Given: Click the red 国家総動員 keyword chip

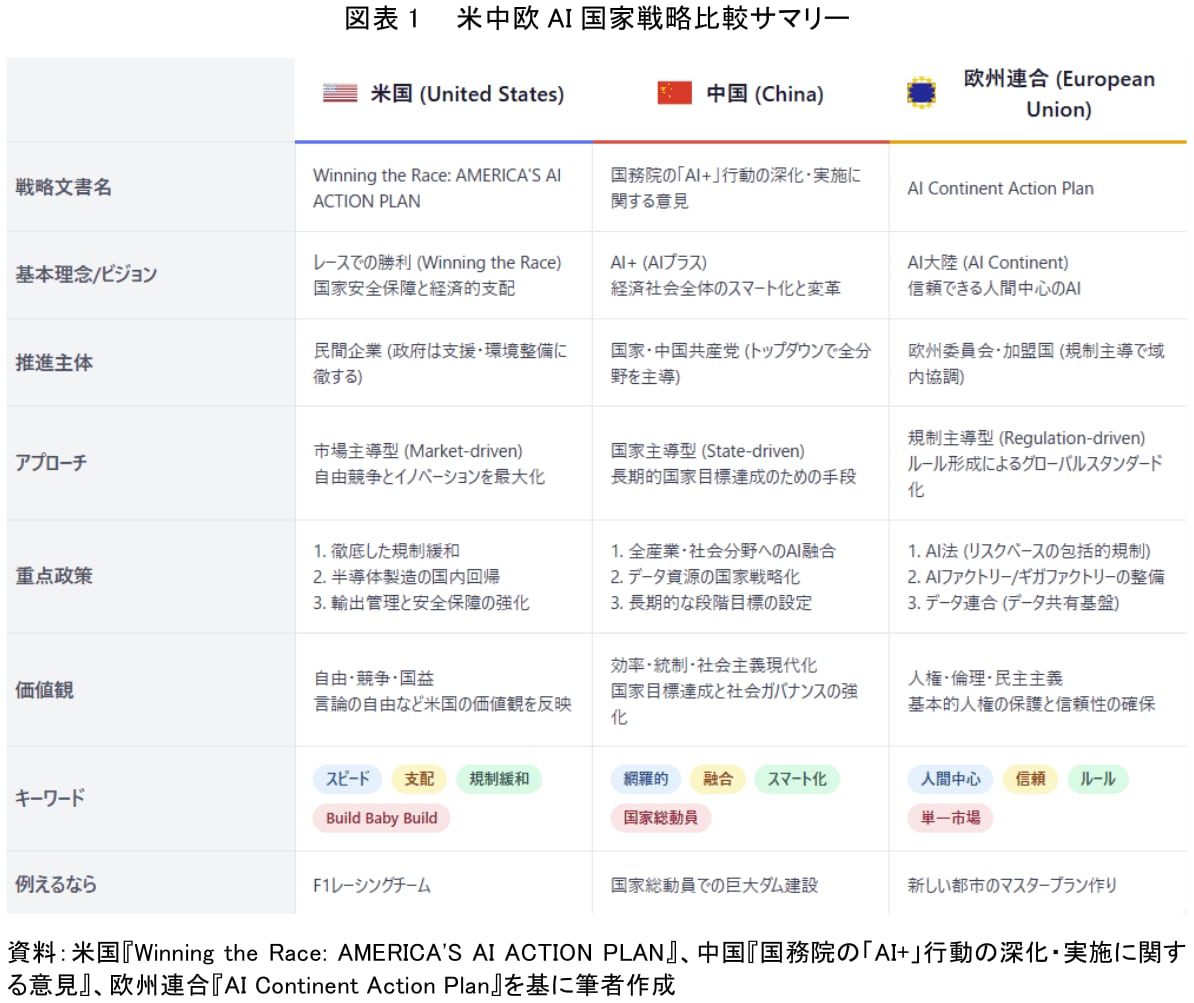Looking at the screenshot, I should pyautogui.click(x=660, y=818).
